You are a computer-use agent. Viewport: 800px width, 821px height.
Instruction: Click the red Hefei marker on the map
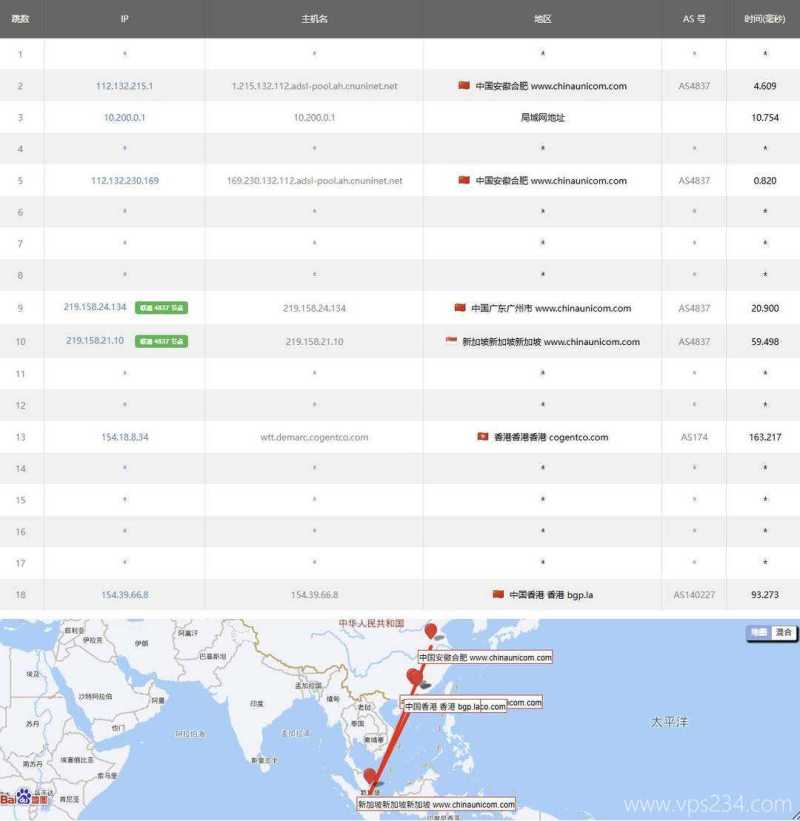pos(431,631)
